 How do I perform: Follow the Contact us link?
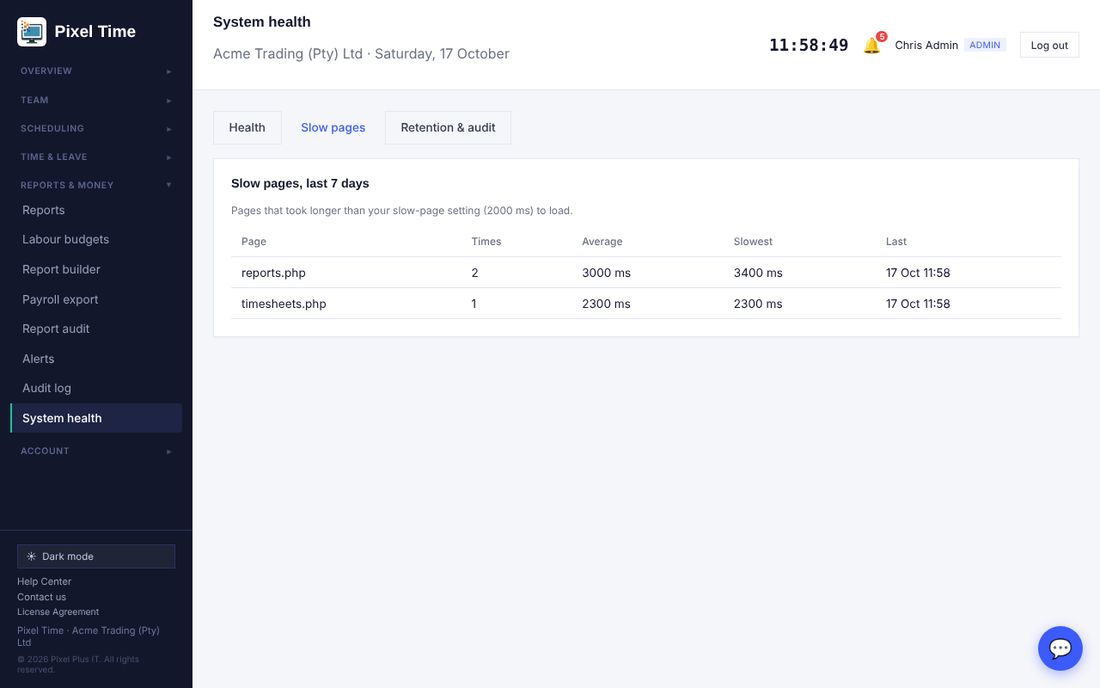tap(41, 597)
